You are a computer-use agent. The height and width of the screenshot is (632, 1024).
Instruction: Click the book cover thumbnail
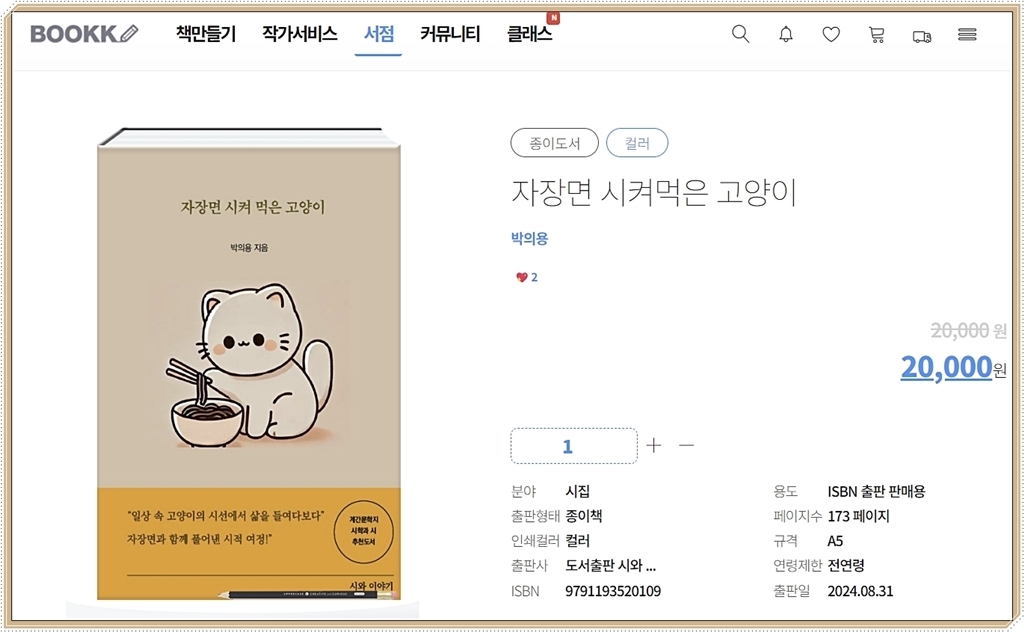[249, 364]
